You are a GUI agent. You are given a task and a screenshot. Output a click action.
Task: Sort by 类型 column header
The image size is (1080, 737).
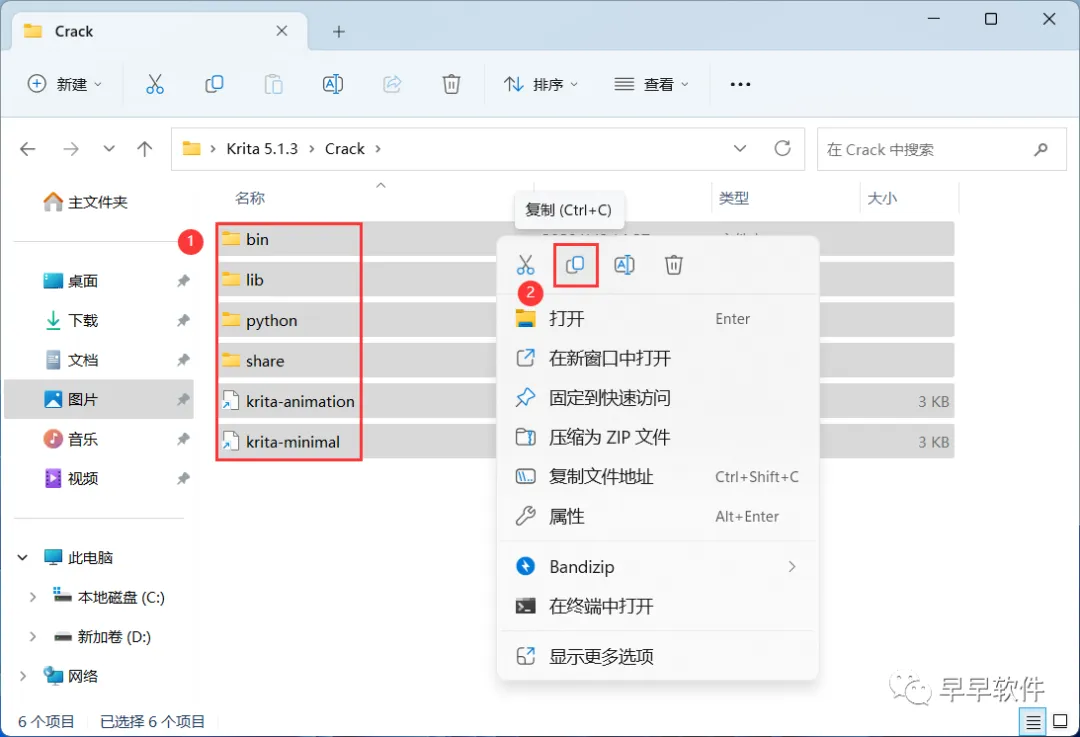coord(734,198)
